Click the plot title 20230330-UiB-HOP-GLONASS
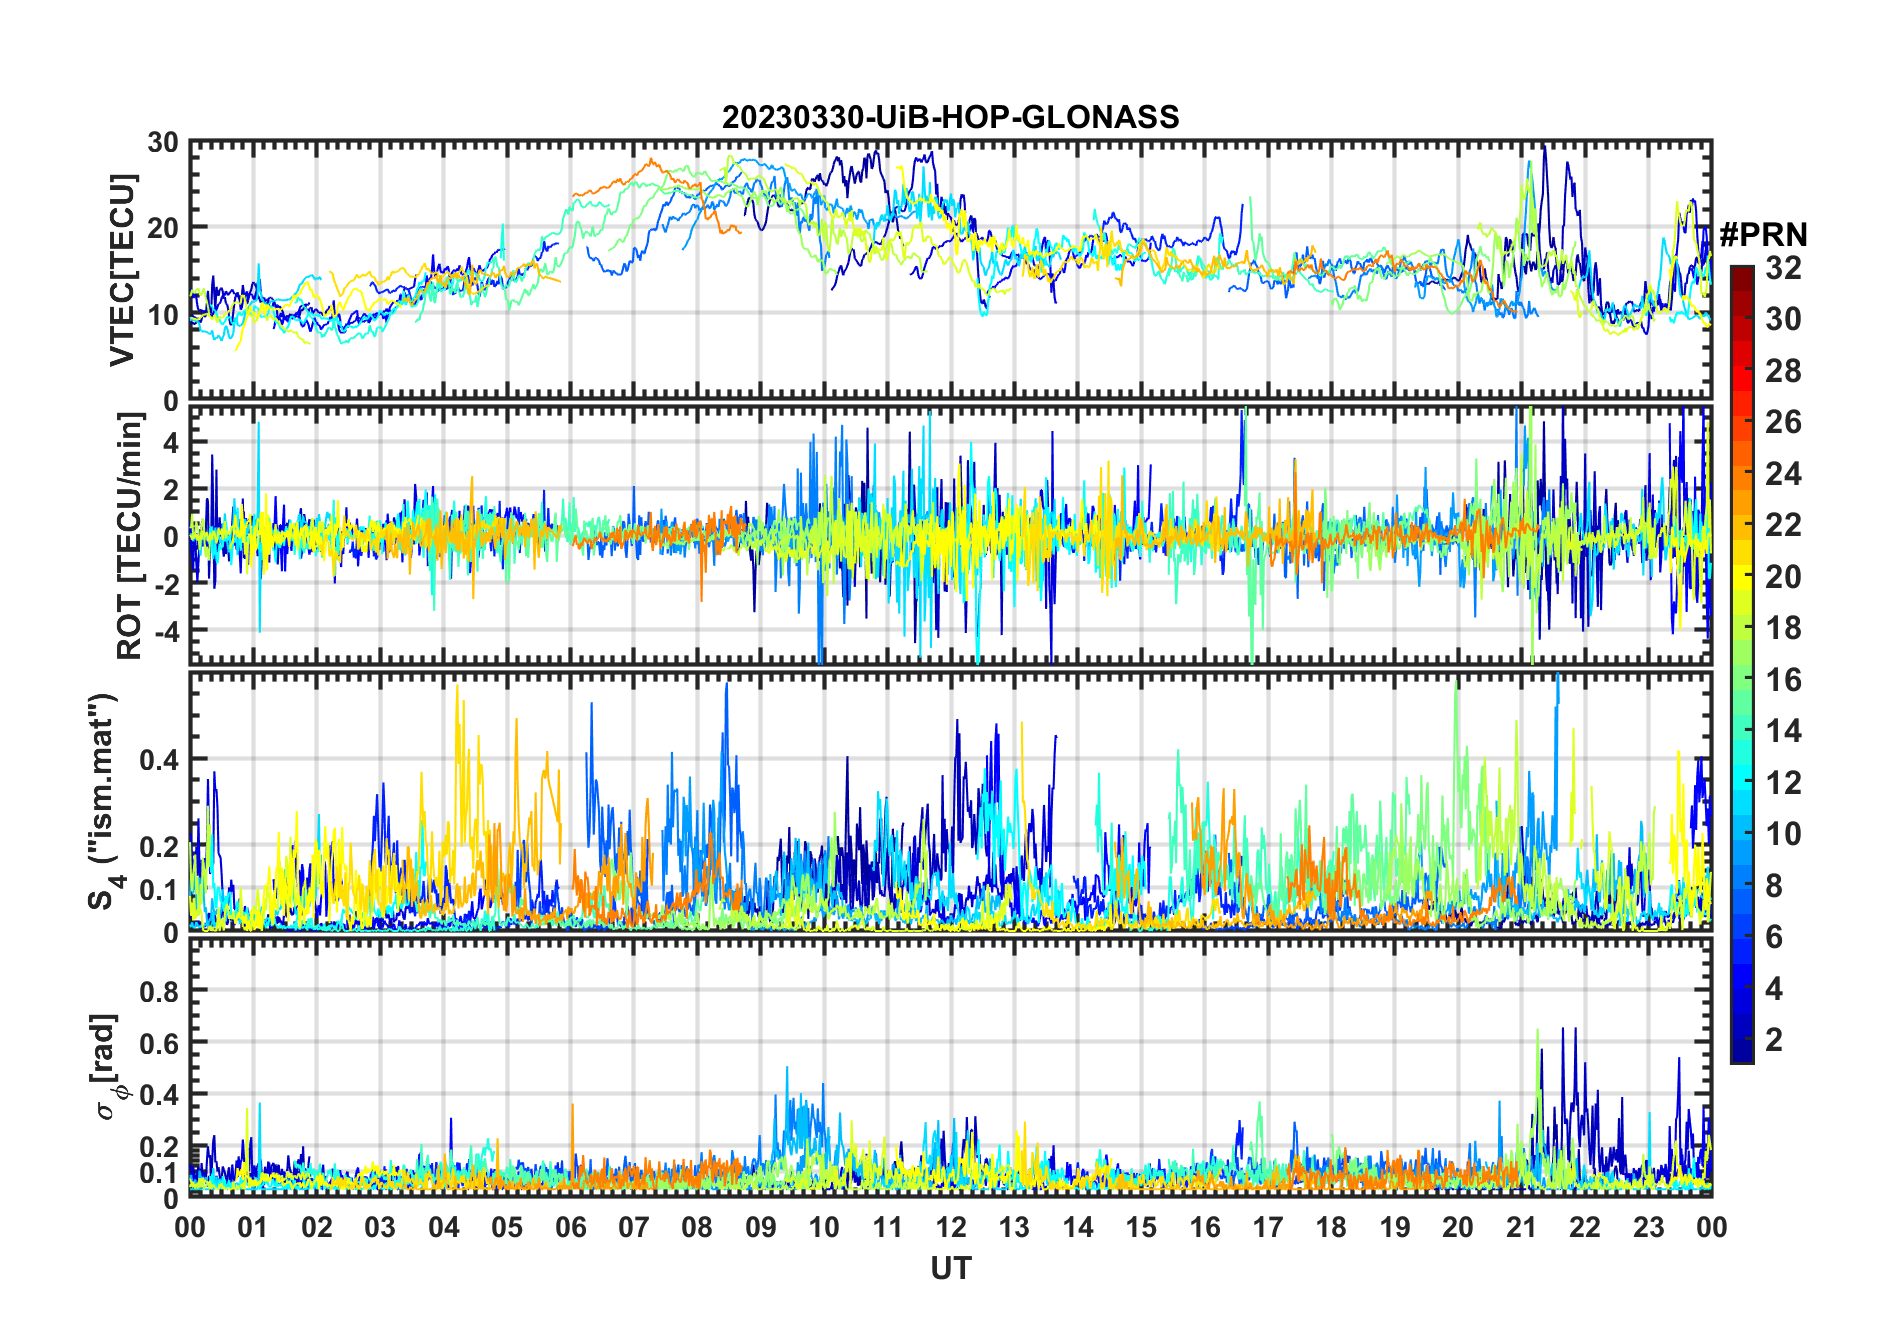This screenshot has height=1330, width=1902. 950,117
